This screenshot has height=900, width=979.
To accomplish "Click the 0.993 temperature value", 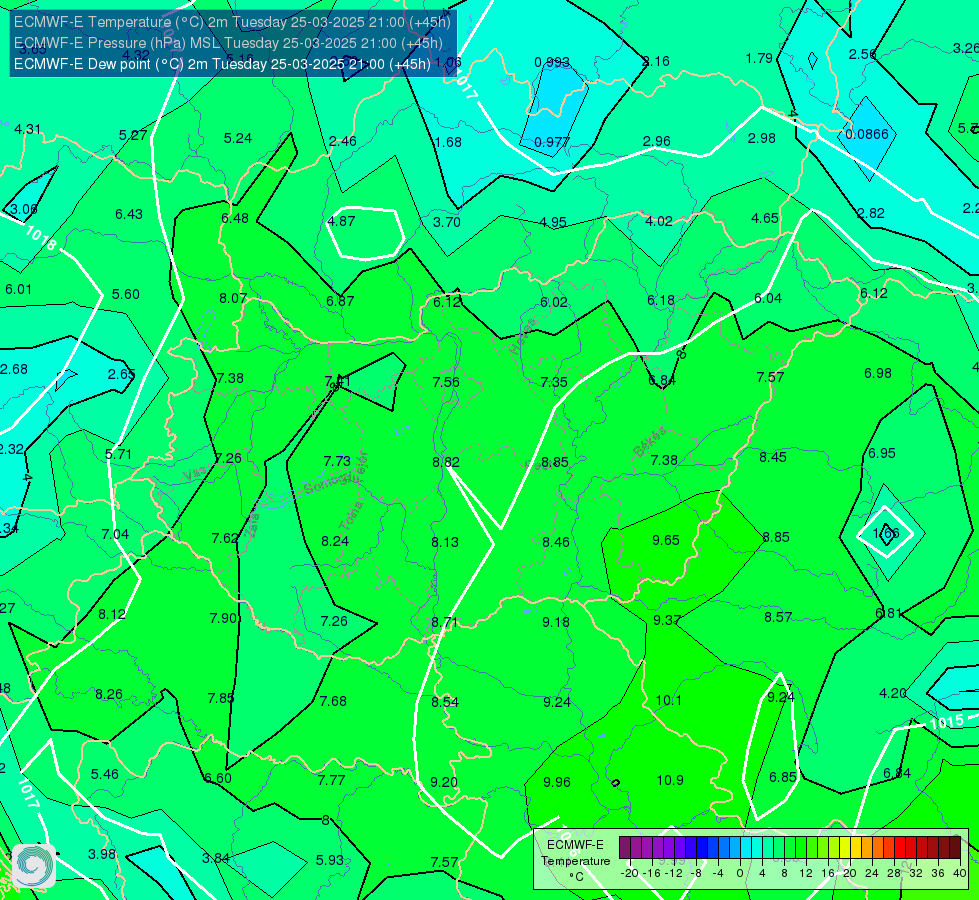I will click(x=552, y=62).
